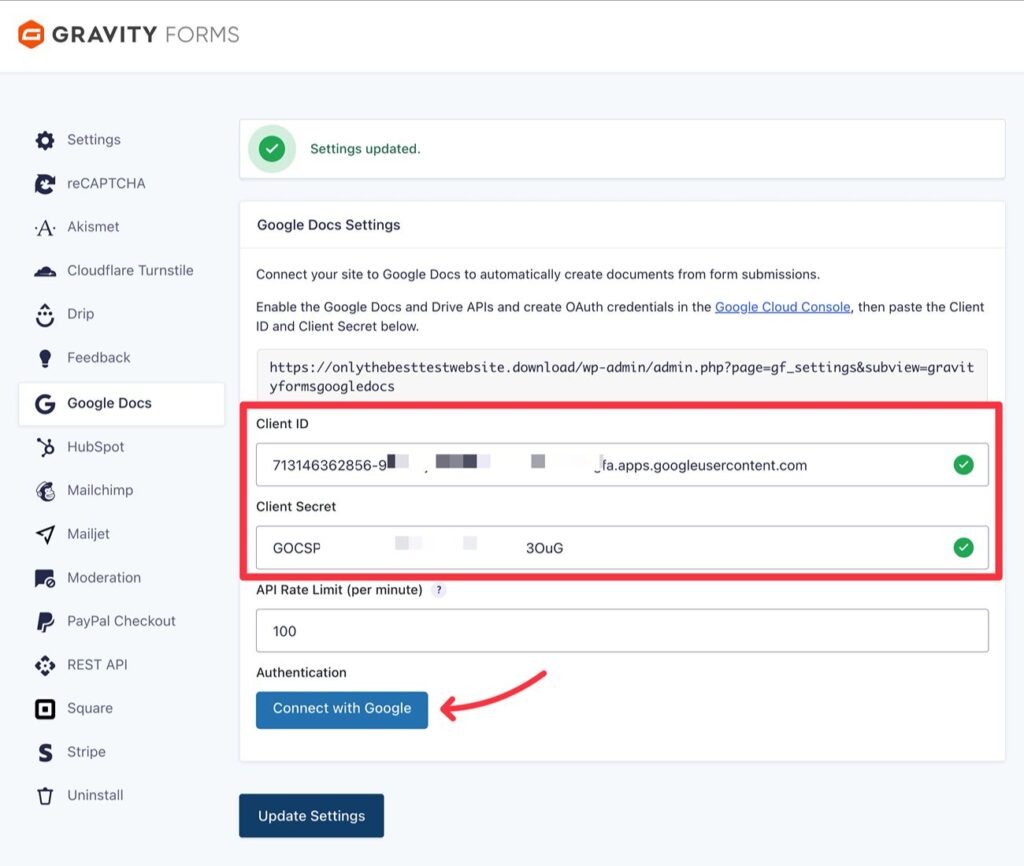Open the Google Cloud Console link
This screenshot has height=866, width=1024.
[x=782, y=307]
